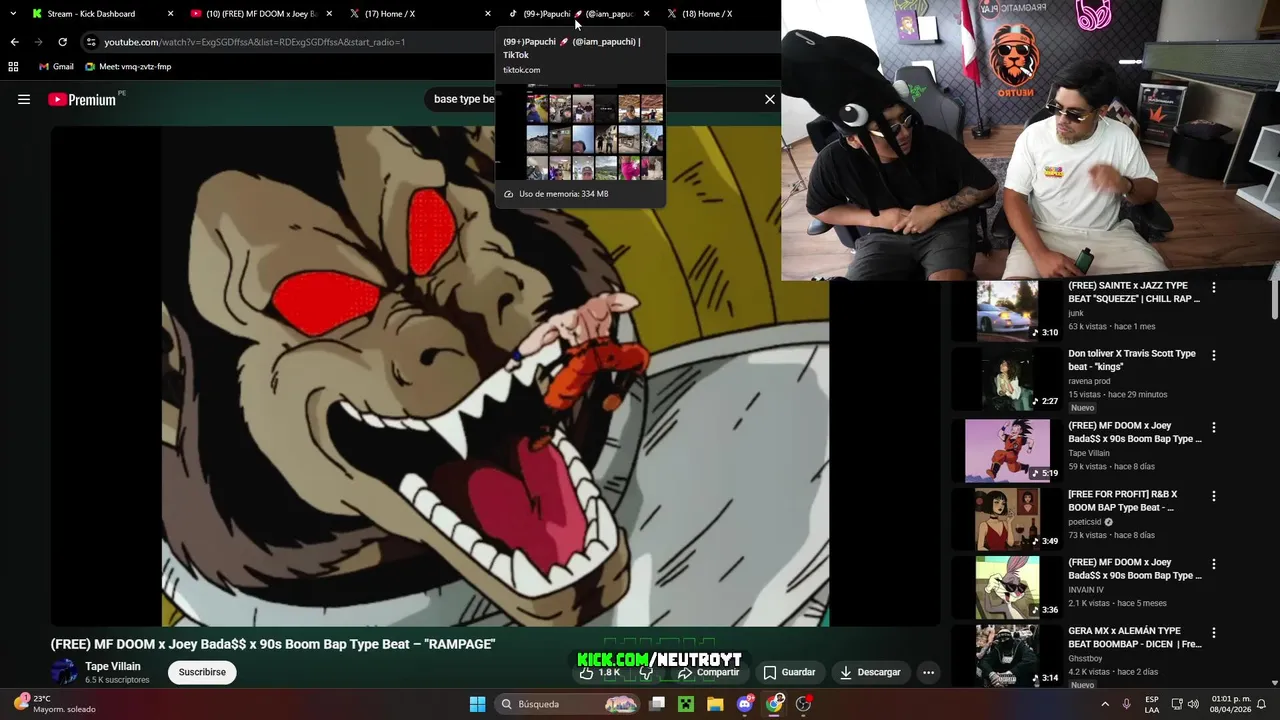Close the Stream - Kick Dashboard tab
This screenshot has height=720, width=1280.
coord(170,14)
